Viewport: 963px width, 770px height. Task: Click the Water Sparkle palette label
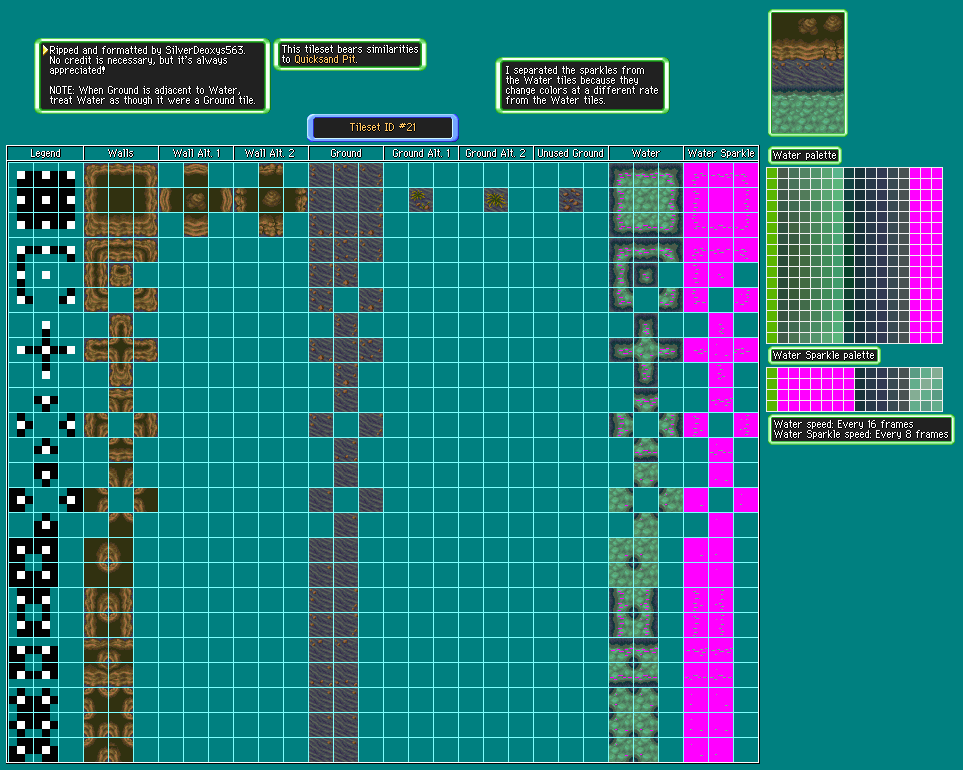[x=824, y=356]
